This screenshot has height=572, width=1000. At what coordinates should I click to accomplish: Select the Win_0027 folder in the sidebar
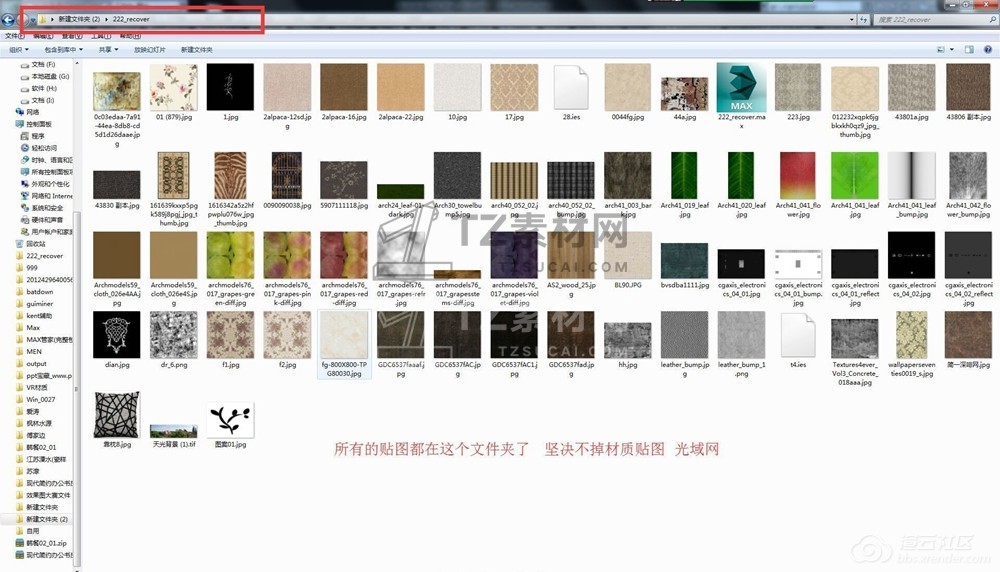click(x=36, y=399)
